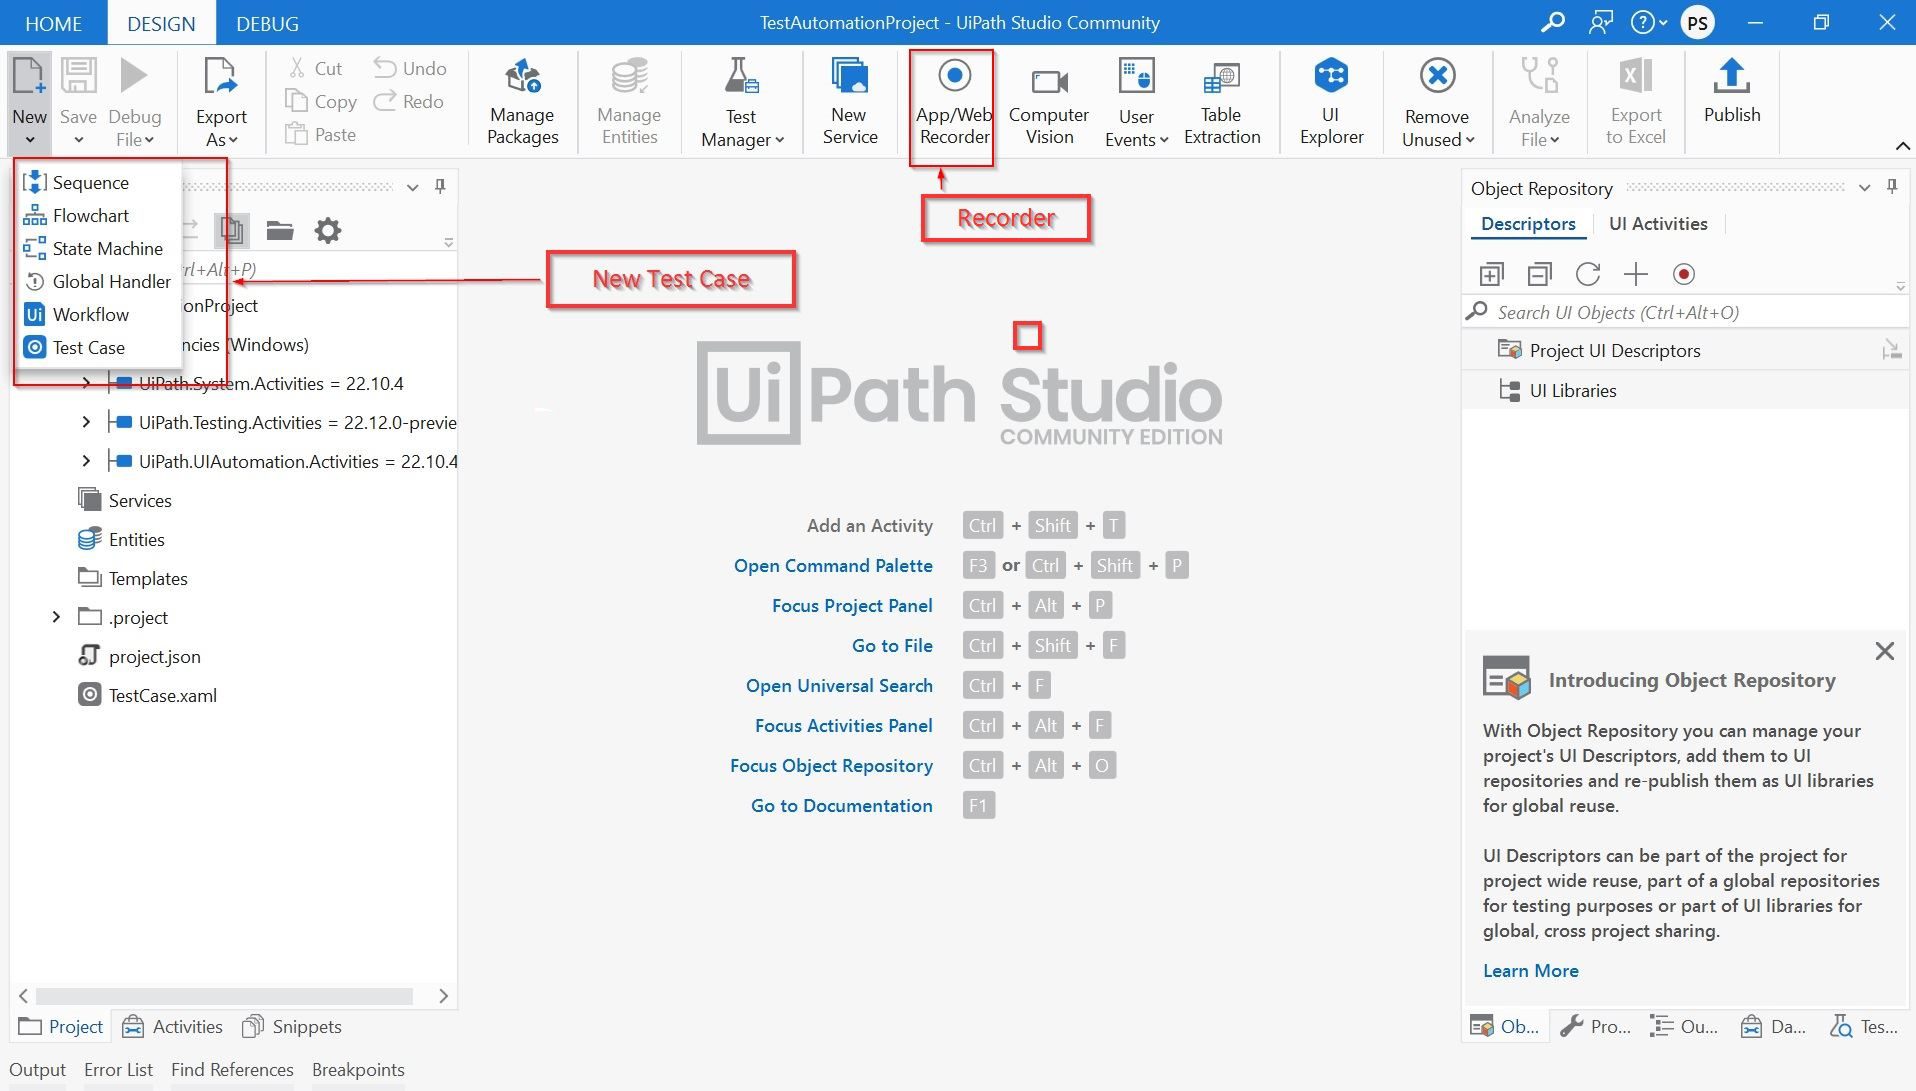Click inside the Search UI Objects field
The height and width of the screenshot is (1091, 1916).
[x=1650, y=311]
